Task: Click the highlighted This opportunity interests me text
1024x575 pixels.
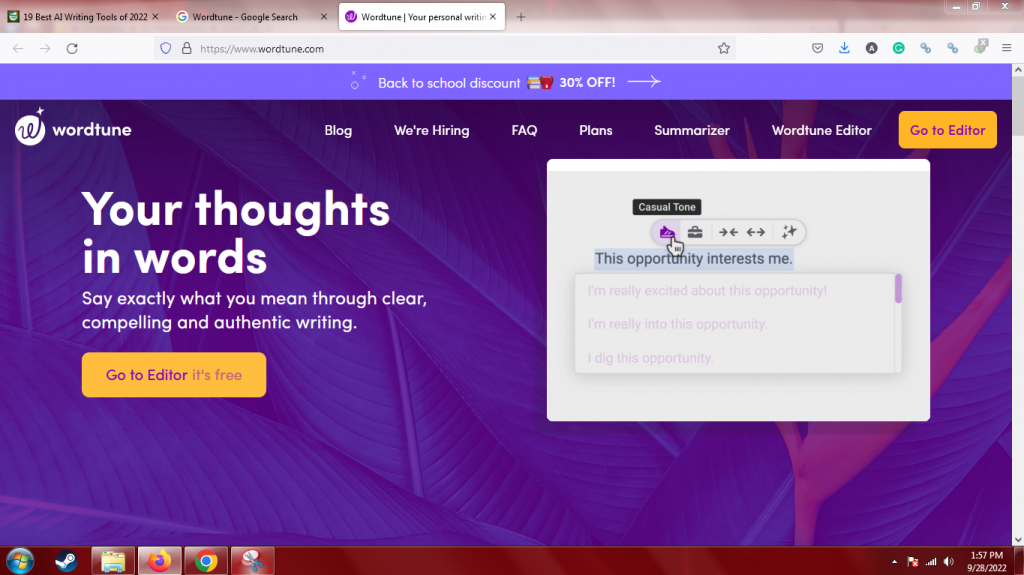Action: tap(694, 259)
